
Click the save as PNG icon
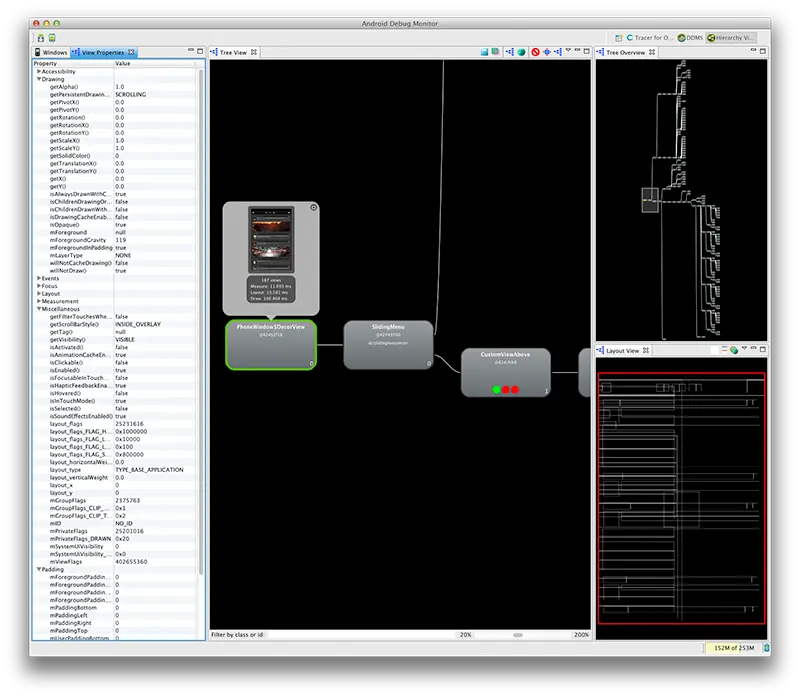[483, 52]
